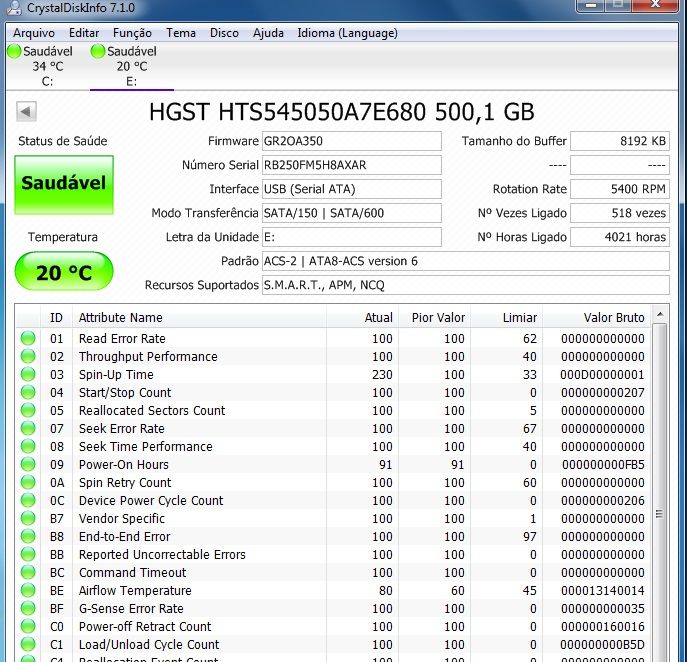Click the green status icon for Airflow Temperature
Viewport: 687px width, 662px height.
point(28,590)
